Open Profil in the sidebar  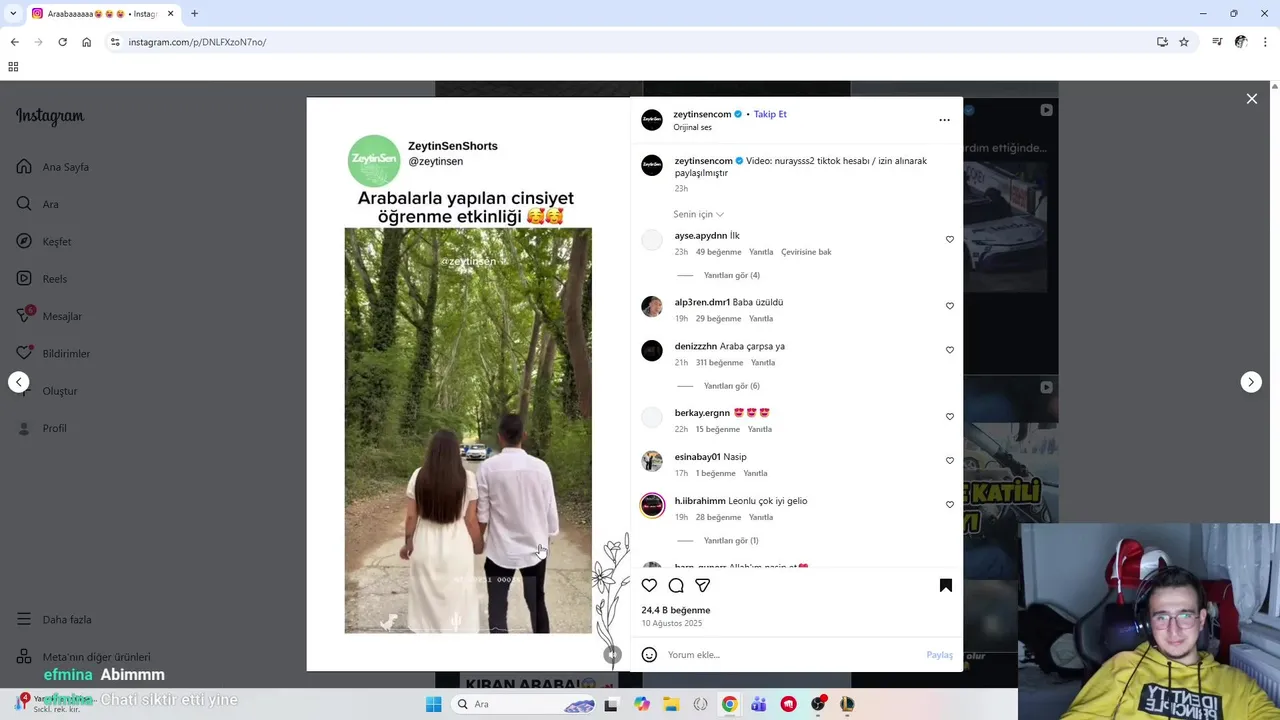click(42, 428)
